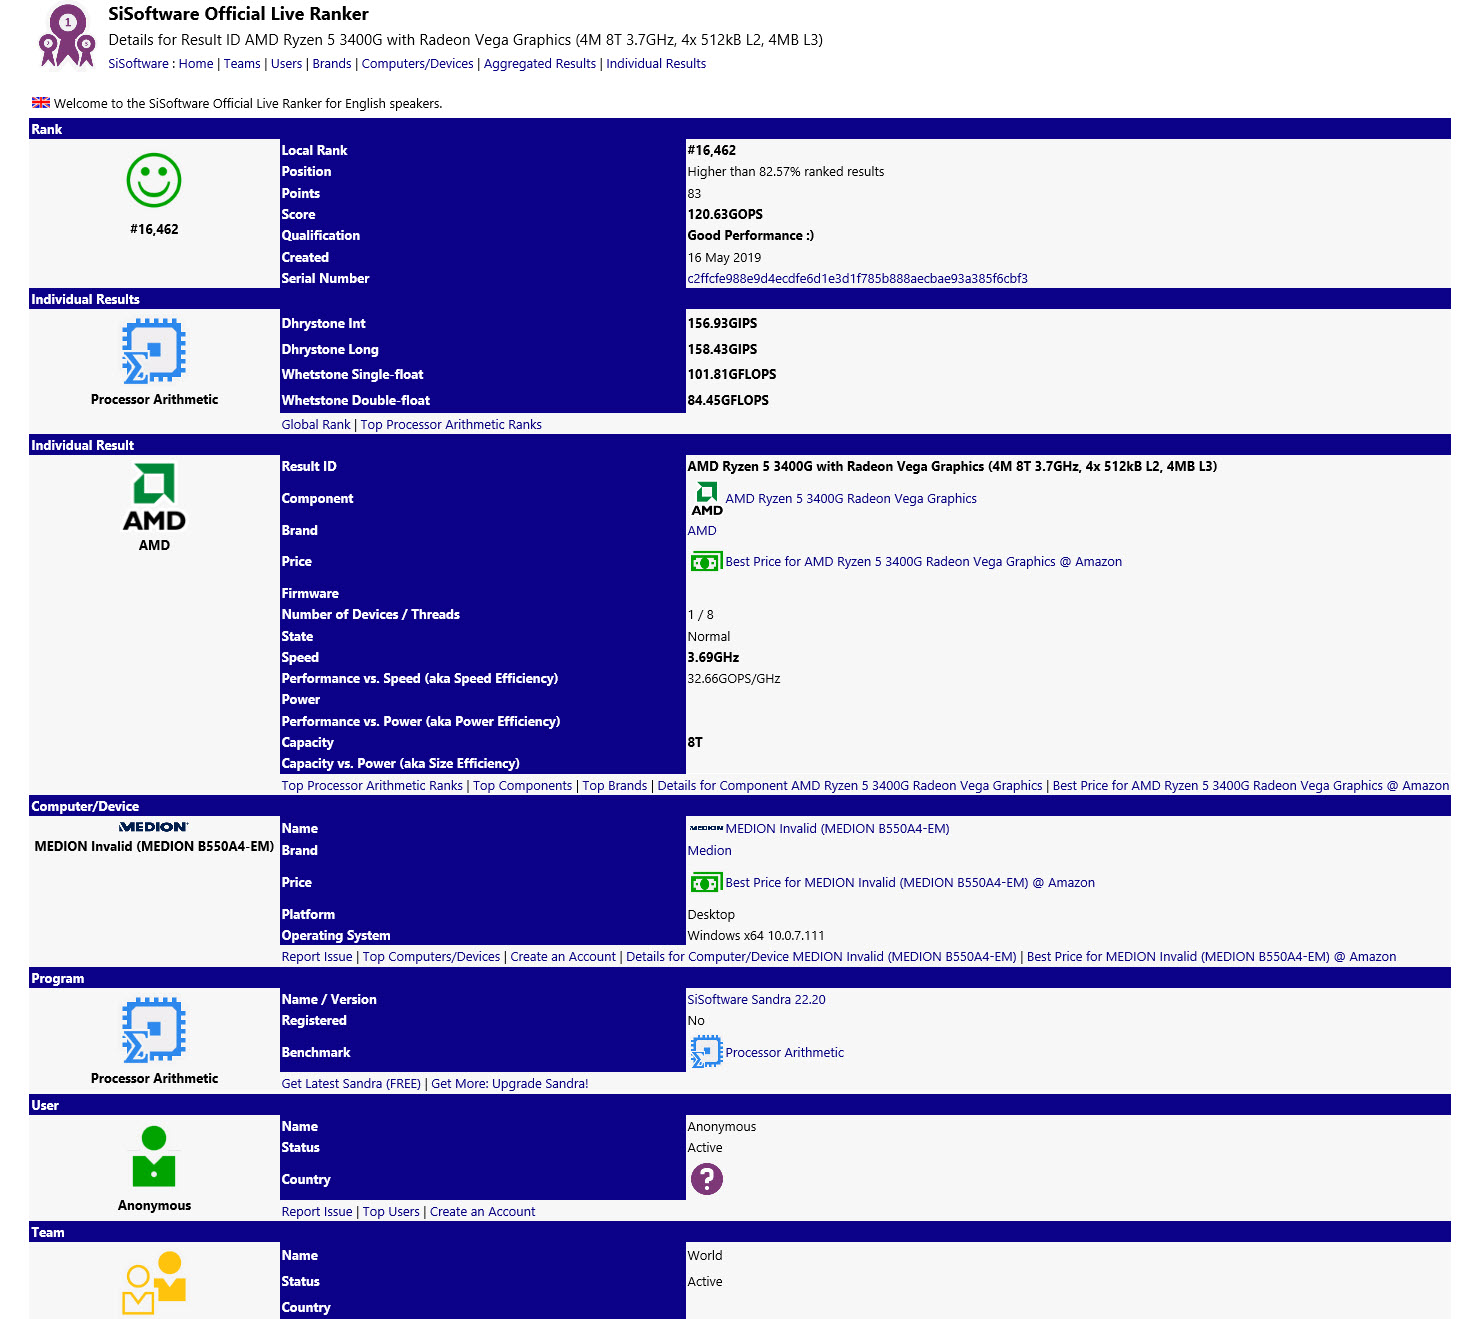Open the Teams menu link
1483x1319 pixels.
tap(242, 64)
